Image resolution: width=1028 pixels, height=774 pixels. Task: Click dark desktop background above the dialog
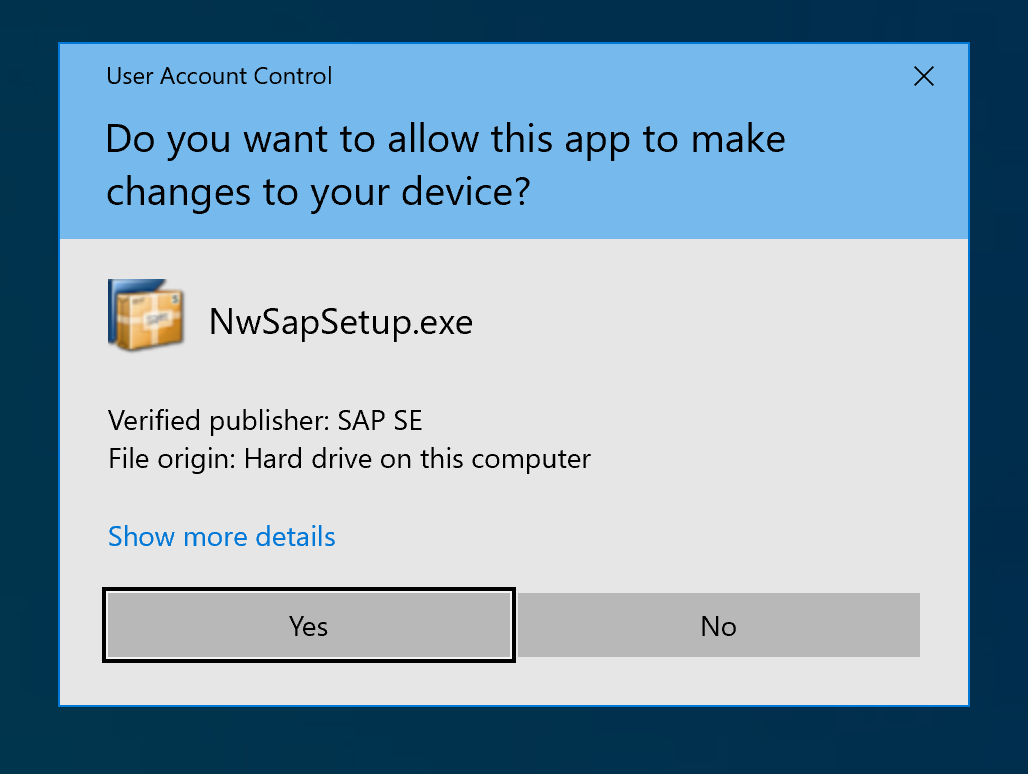514,20
